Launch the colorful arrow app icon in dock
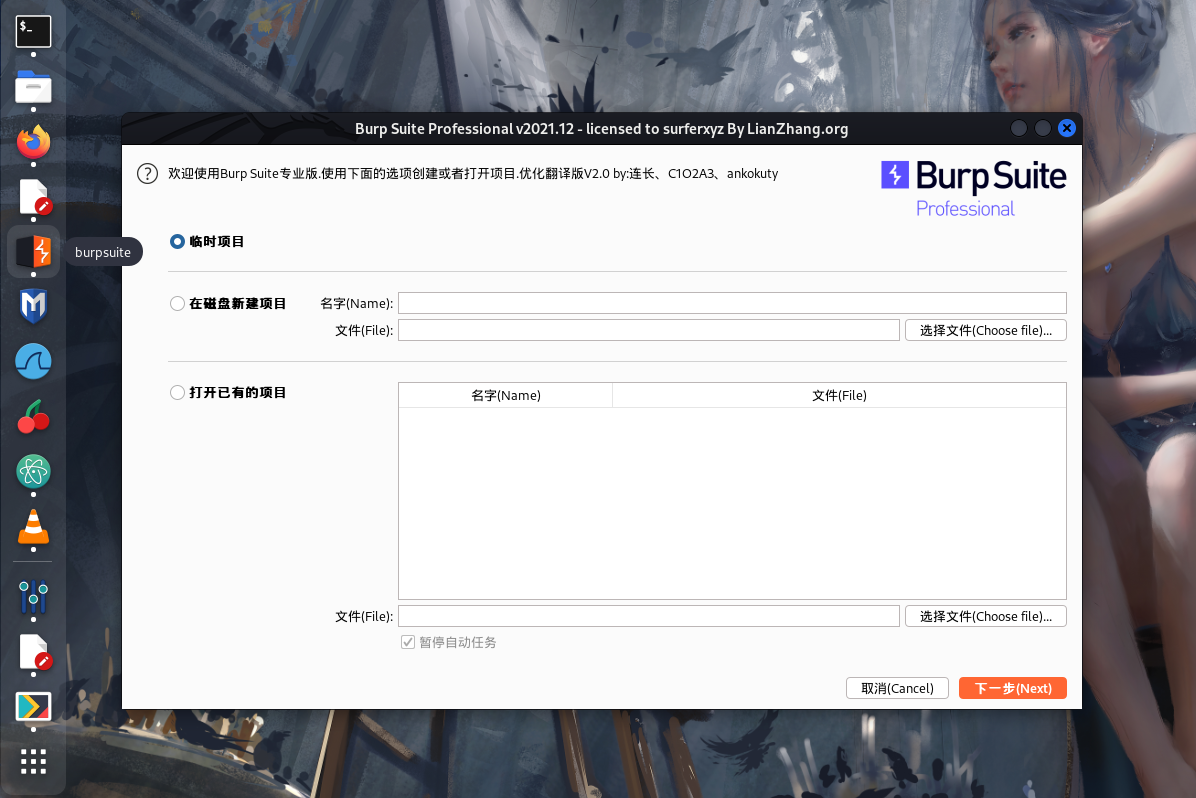The image size is (1196, 798). point(34,706)
